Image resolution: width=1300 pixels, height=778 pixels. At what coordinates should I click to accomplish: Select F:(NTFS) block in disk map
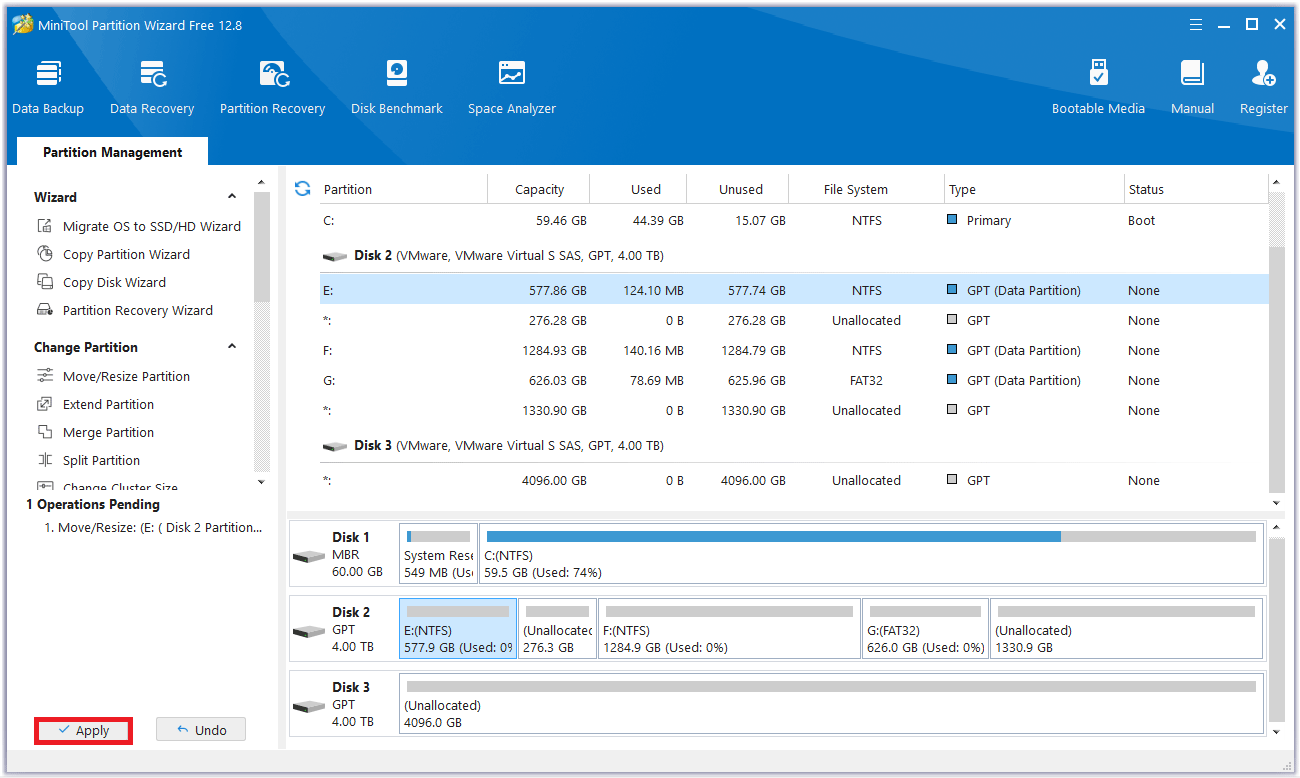point(729,629)
